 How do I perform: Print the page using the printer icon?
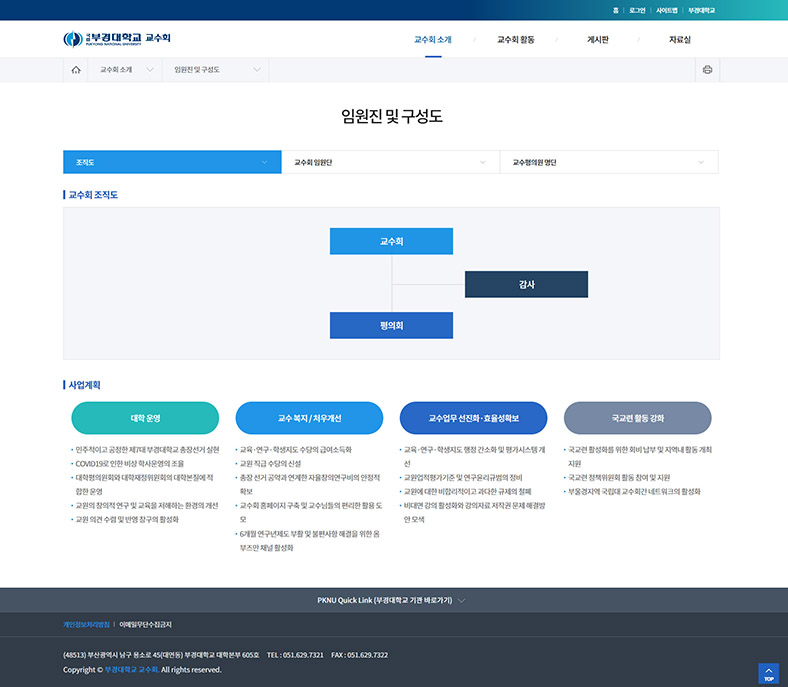[707, 70]
